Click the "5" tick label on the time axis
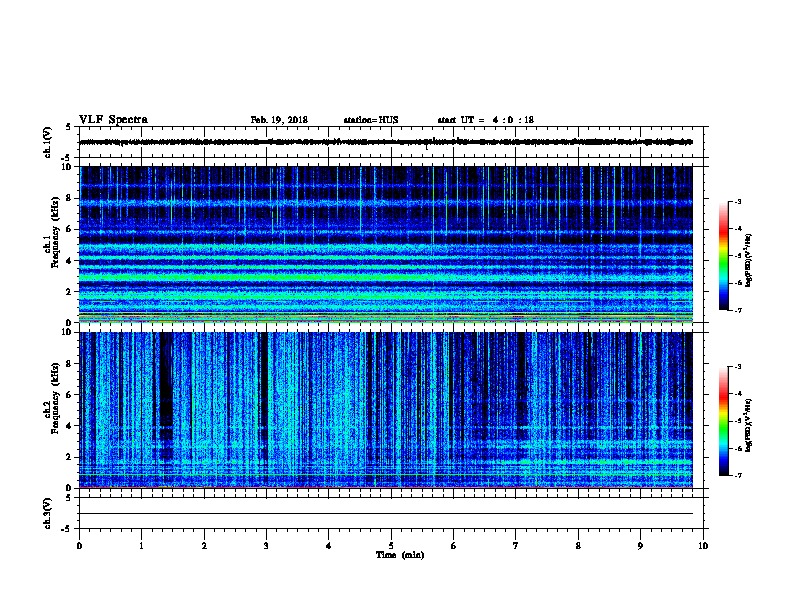 (391, 546)
